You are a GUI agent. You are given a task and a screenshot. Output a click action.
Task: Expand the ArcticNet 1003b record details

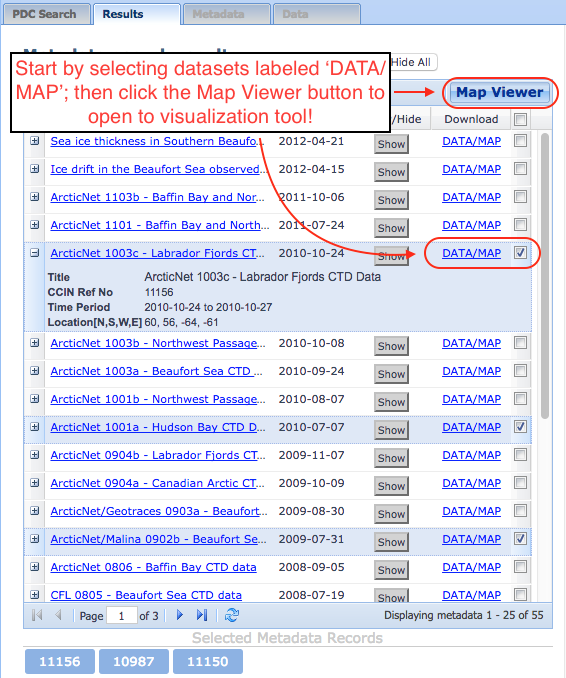(35, 343)
